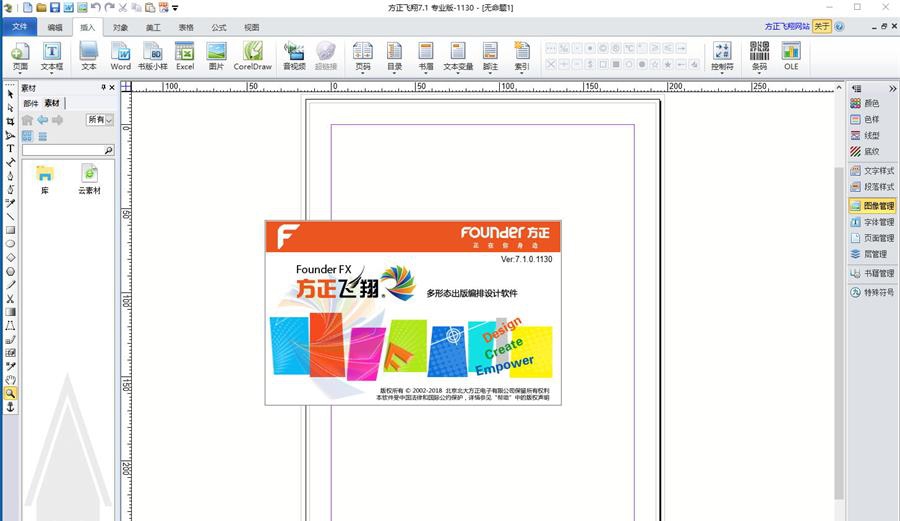Select the arrow selection tool
900x521 pixels.
[x=10, y=94]
